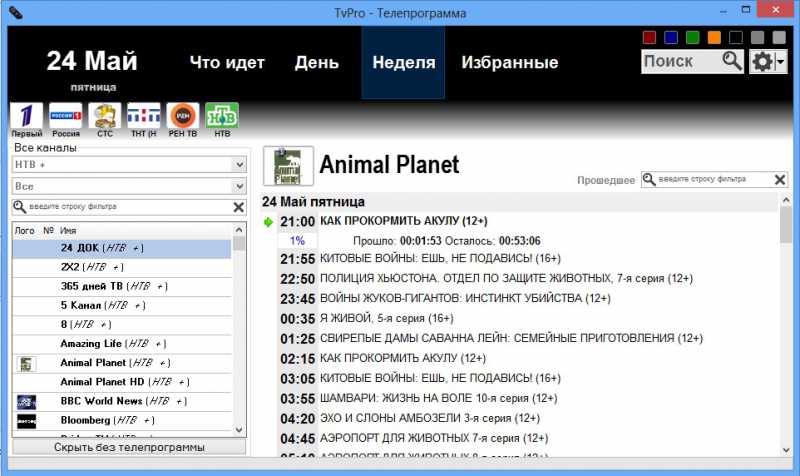Open the СТС channel logo
800x476 pixels.
(105, 115)
